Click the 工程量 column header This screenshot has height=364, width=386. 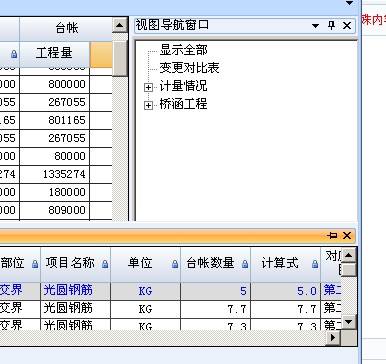[x=54, y=54]
